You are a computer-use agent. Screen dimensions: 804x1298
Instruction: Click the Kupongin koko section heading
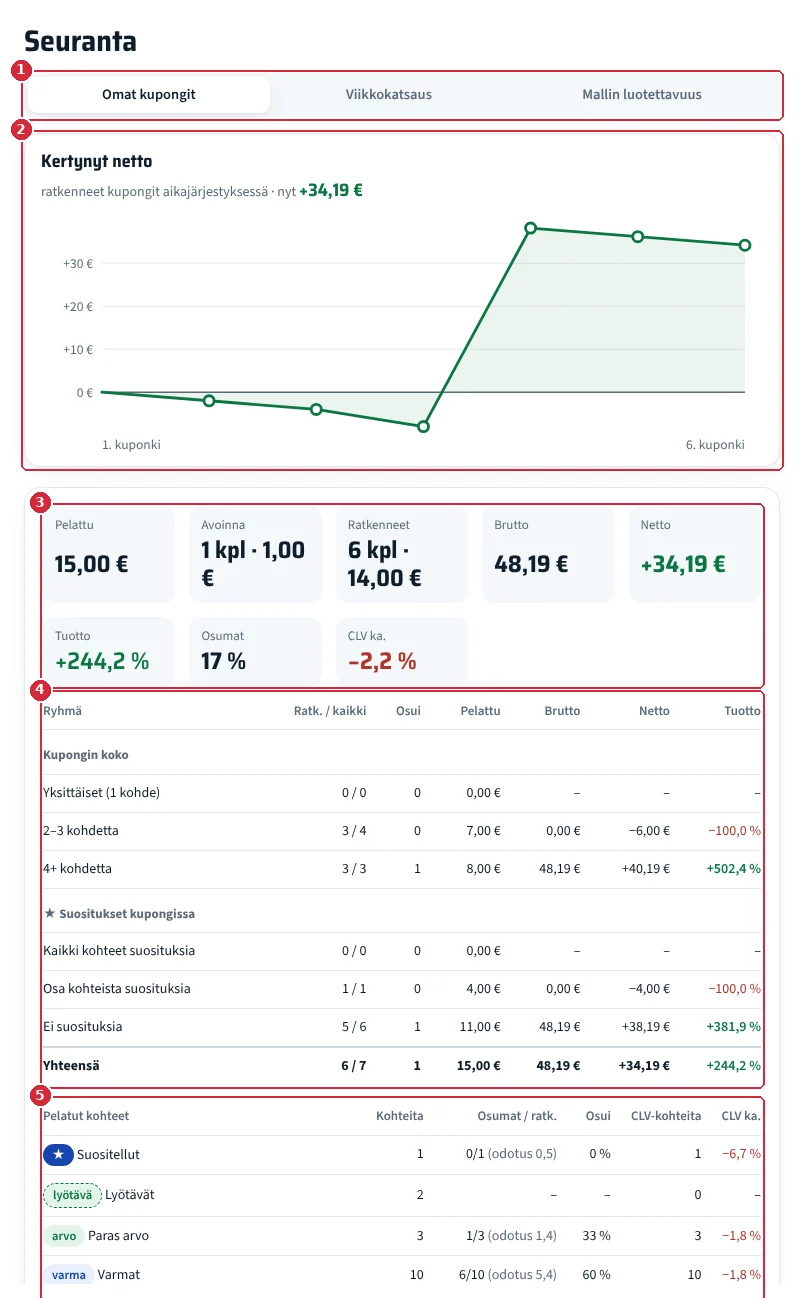pyautogui.click(x=86, y=755)
